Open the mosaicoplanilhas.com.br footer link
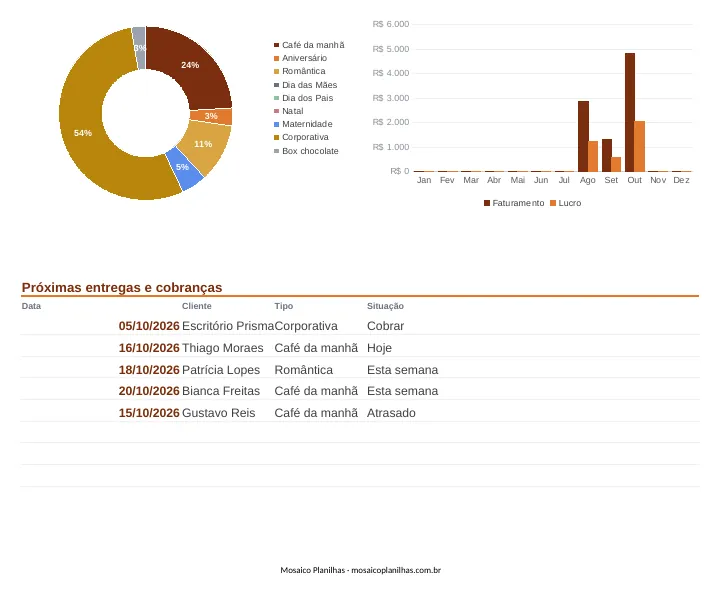Image resolution: width=719 pixels, height=595 pixels. point(396,570)
